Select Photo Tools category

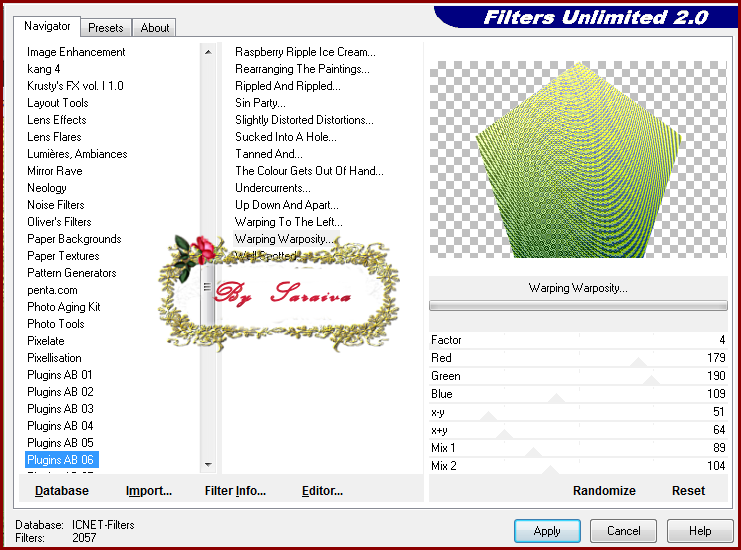[56, 324]
